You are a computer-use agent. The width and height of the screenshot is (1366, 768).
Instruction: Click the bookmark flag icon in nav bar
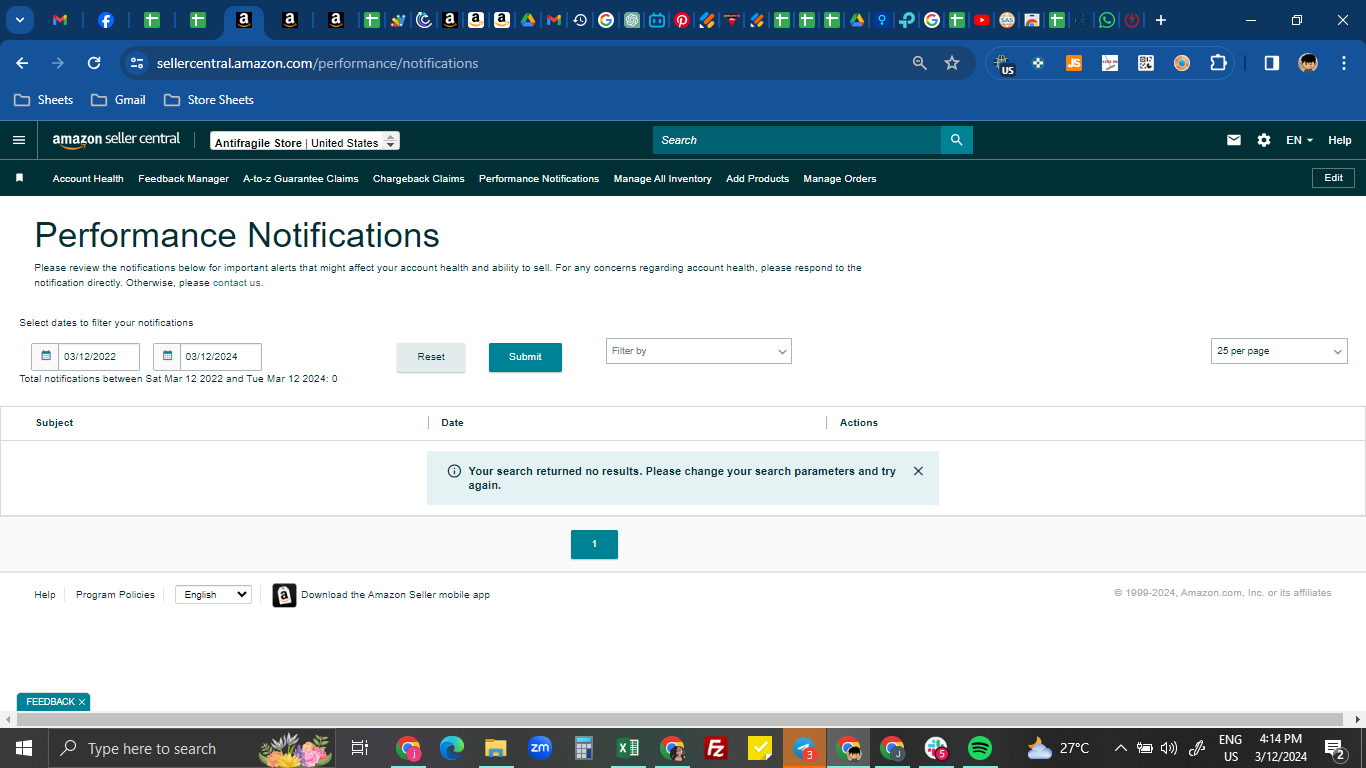(19, 178)
